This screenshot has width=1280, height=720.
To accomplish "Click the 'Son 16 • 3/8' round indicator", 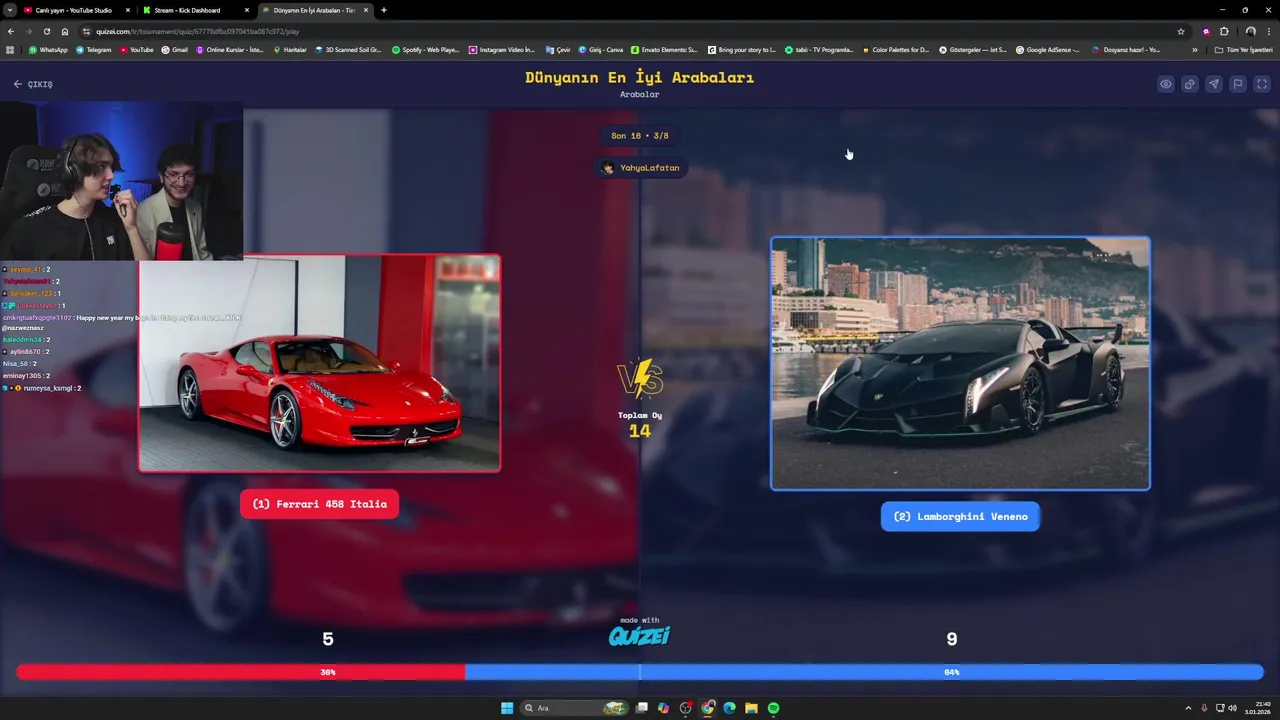I will [x=640, y=136].
